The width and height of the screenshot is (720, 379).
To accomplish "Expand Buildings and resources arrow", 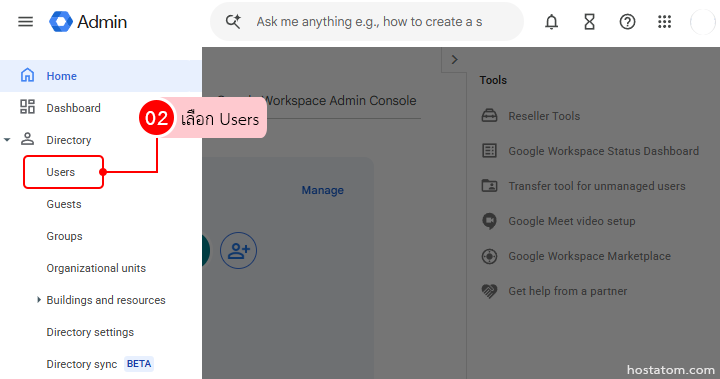I will [39, 300].
